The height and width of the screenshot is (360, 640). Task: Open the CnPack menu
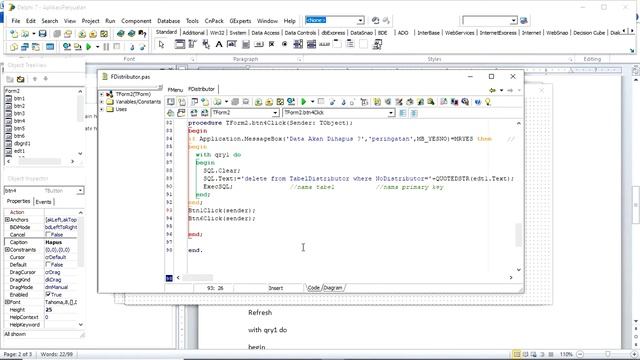214,21
